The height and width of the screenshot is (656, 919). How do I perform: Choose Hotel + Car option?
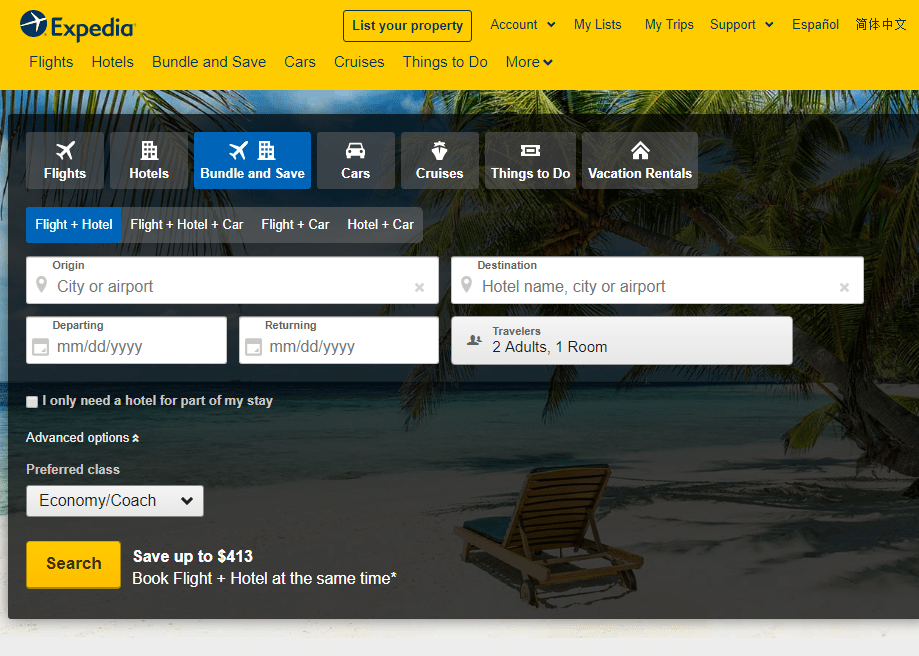(x=380, y=225)
